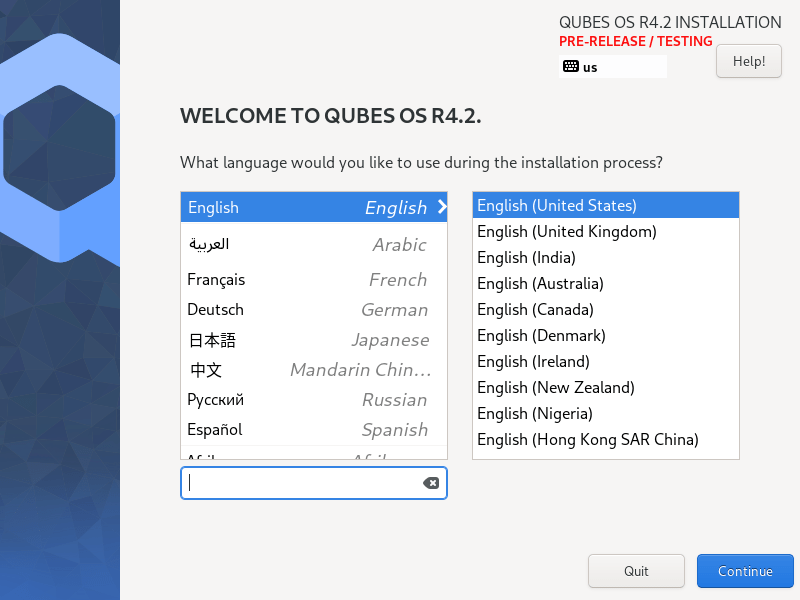Choose English (India) locale
Screen dimensions: 800x600
[x=606, y=257]
